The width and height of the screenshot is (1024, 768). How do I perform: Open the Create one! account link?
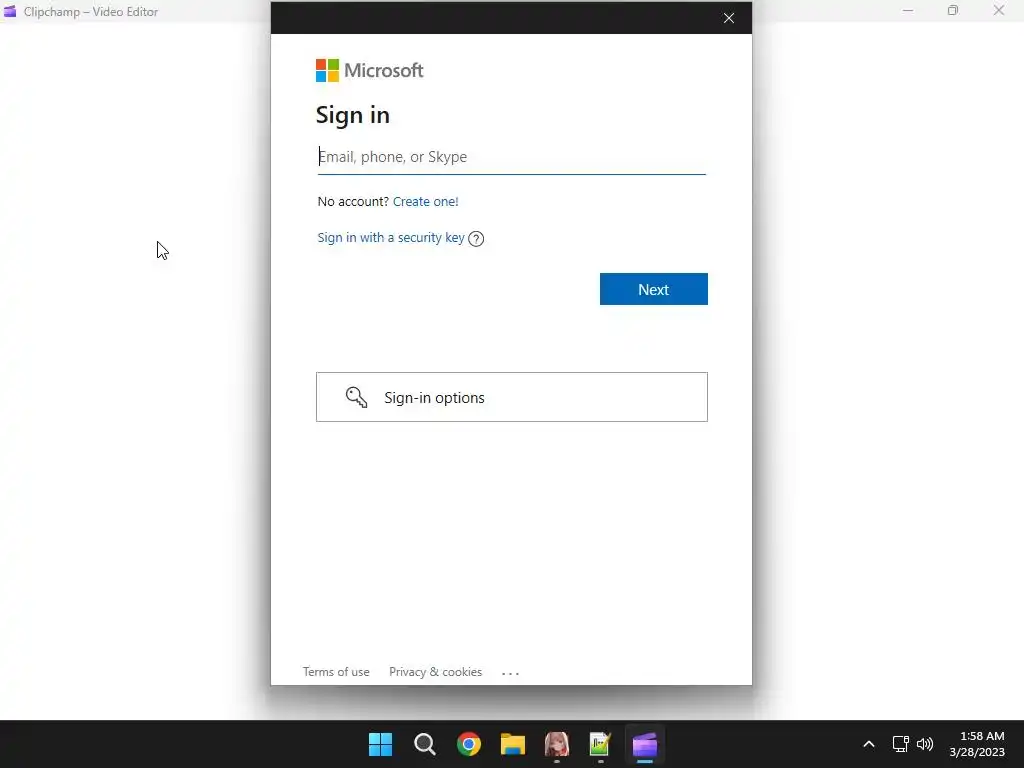click(x=426, y=201)
